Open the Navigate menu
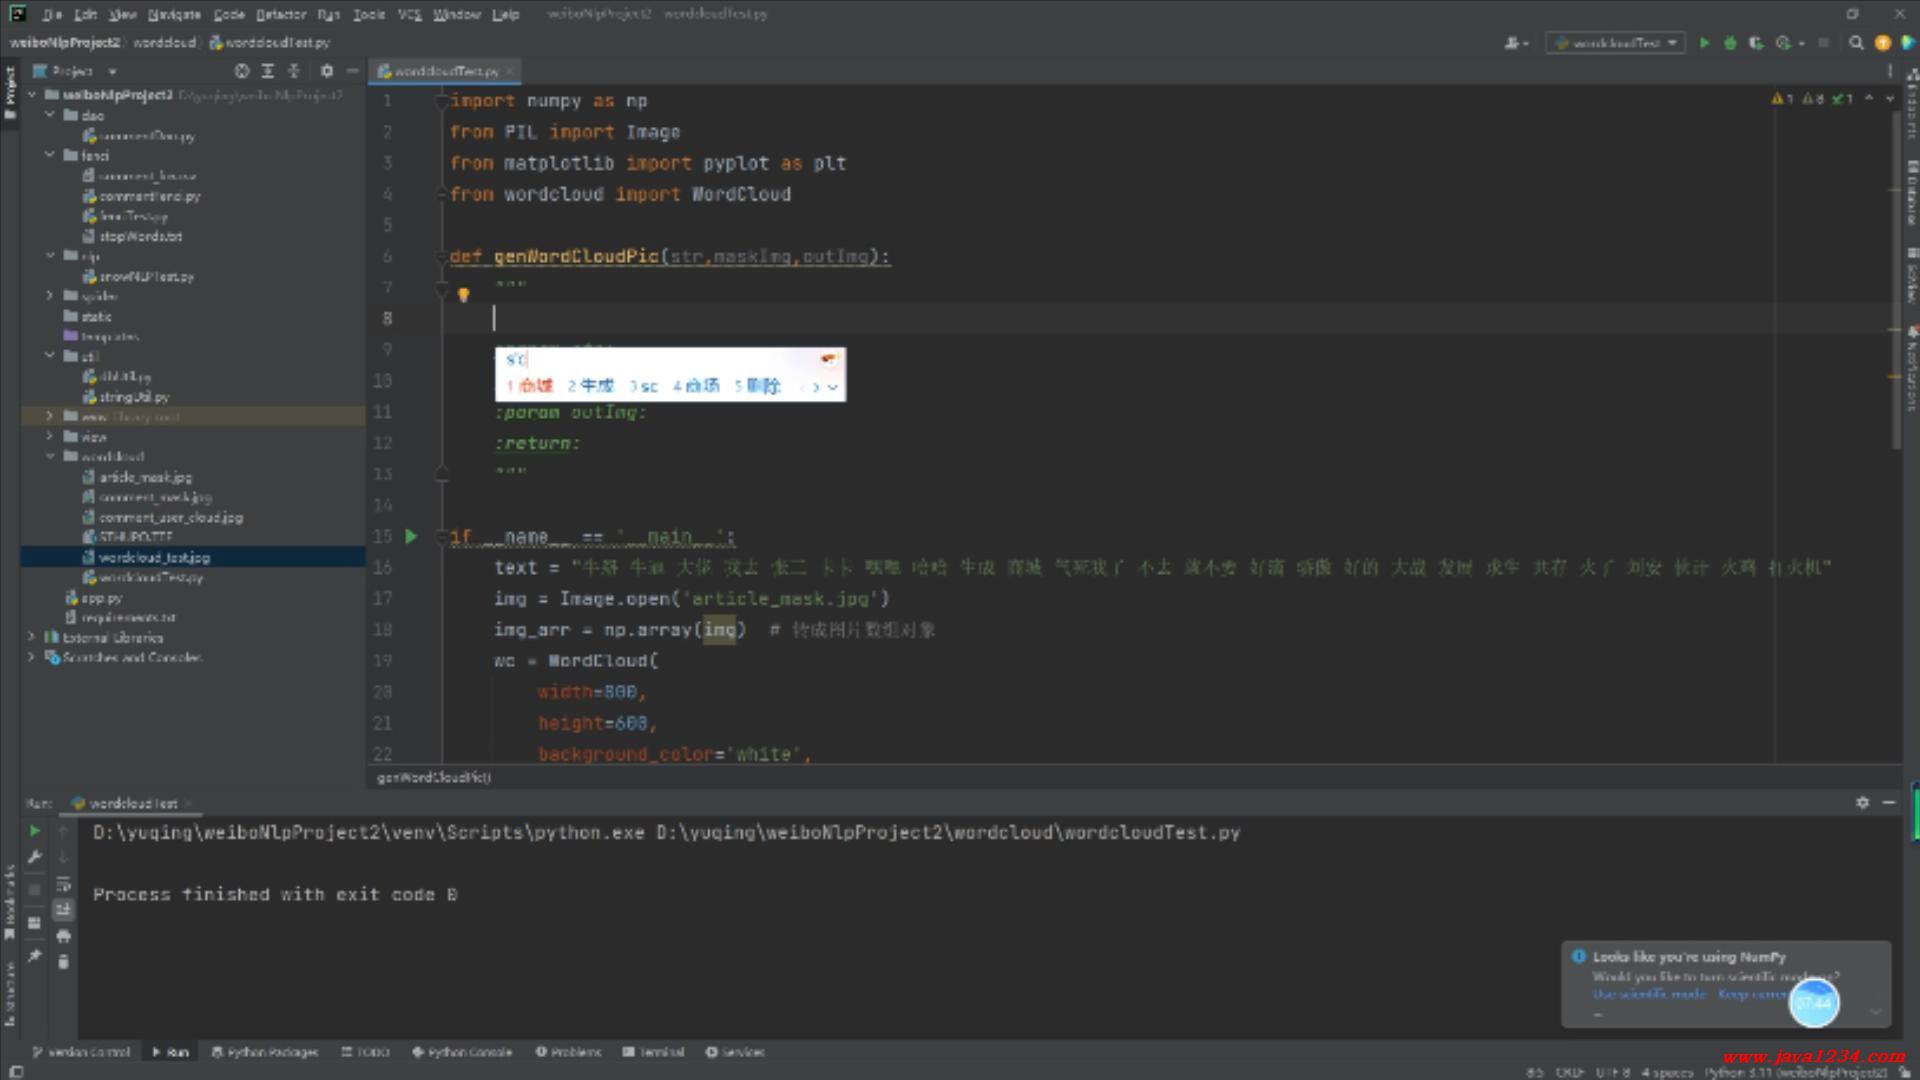The image size is (1920, 1080). 174,14
